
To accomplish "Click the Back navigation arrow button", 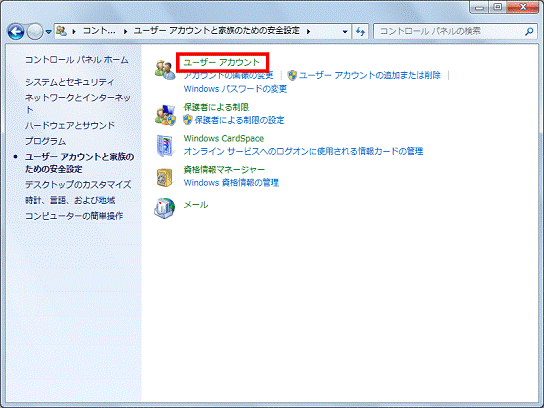I will coord(16,32).
